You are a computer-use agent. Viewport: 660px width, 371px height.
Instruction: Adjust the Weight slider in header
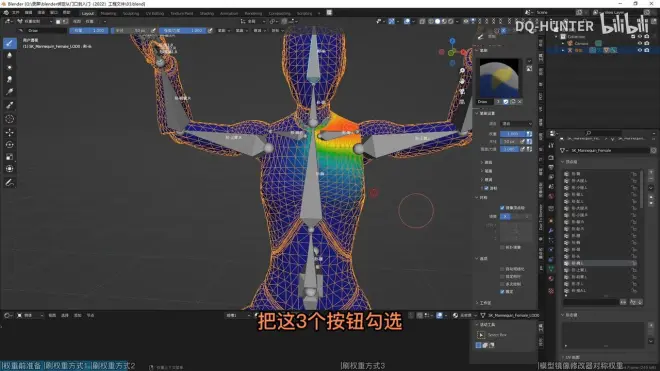88,30
